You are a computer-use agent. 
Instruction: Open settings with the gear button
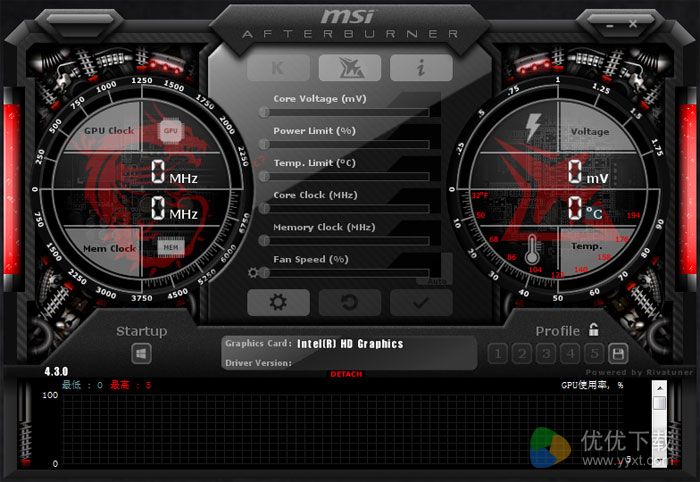point(278,302)
